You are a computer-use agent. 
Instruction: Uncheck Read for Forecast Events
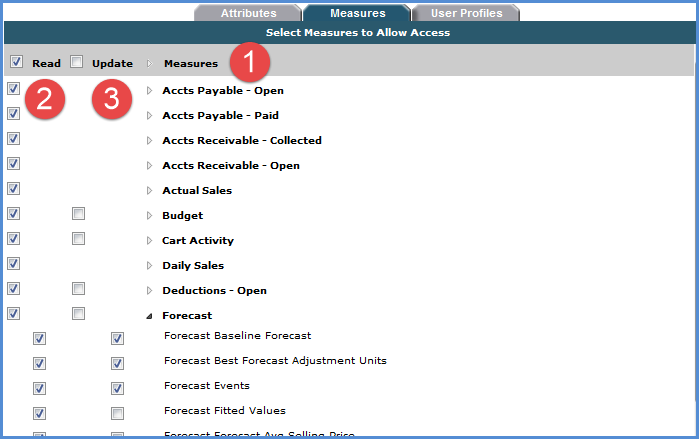[40, 388]
